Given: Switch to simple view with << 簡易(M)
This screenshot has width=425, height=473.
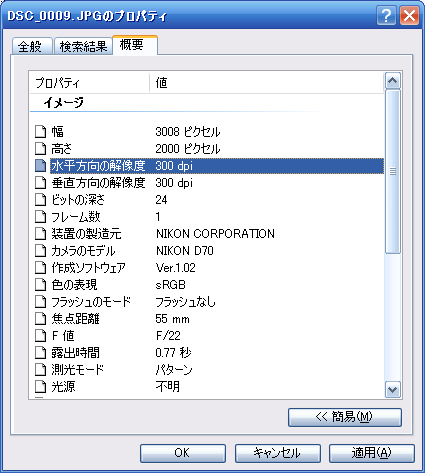Looking at the screenshot, I should (345, 417).
